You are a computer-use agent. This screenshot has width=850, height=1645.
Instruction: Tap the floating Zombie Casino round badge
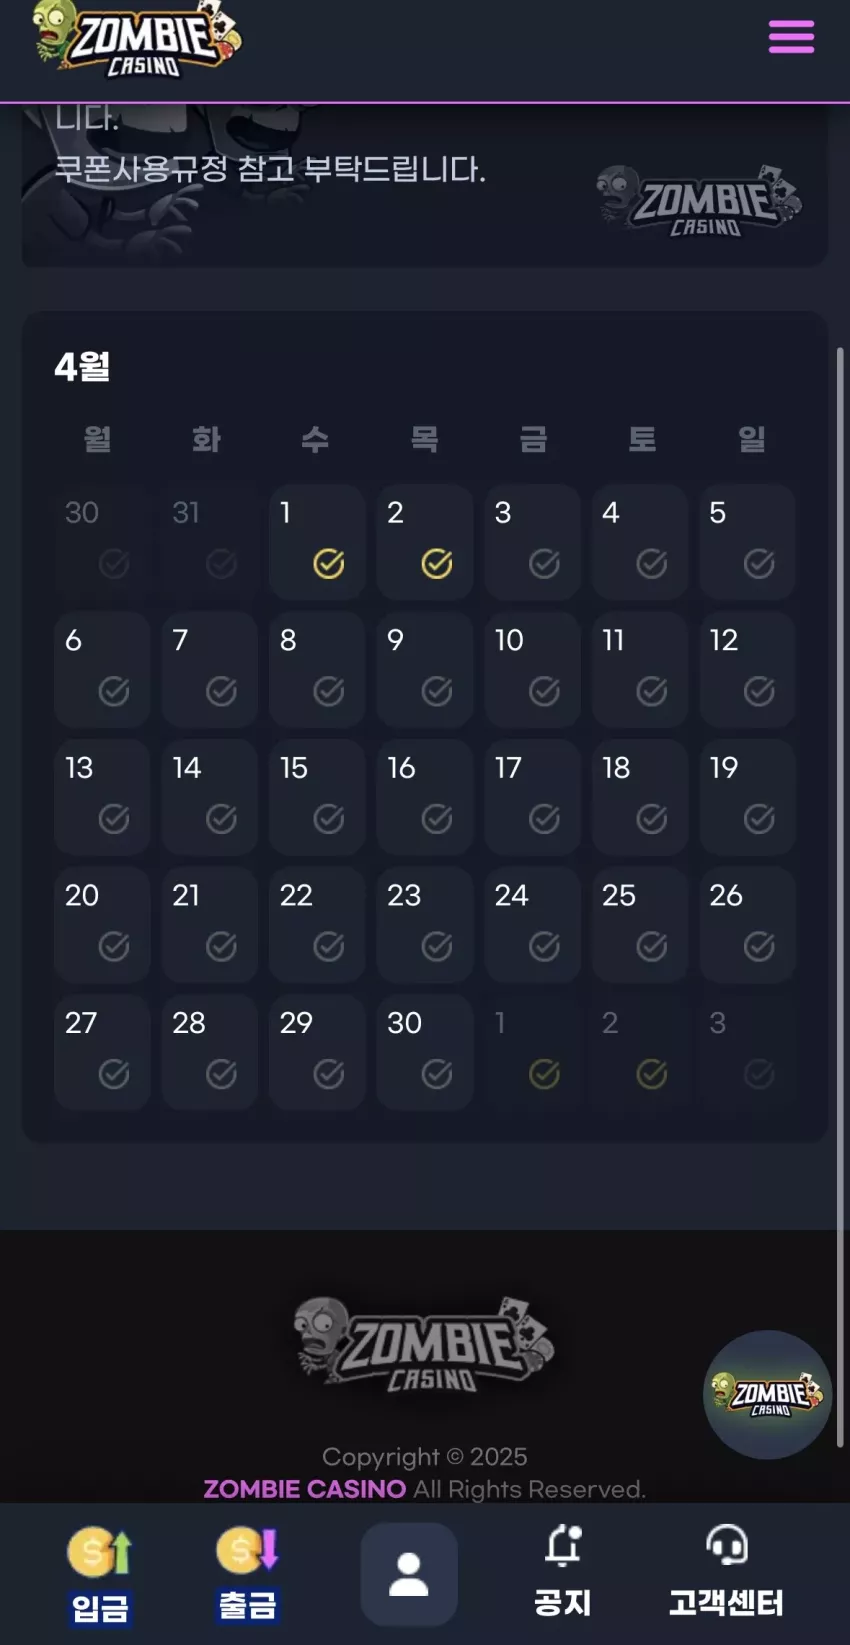[768, 1394]
